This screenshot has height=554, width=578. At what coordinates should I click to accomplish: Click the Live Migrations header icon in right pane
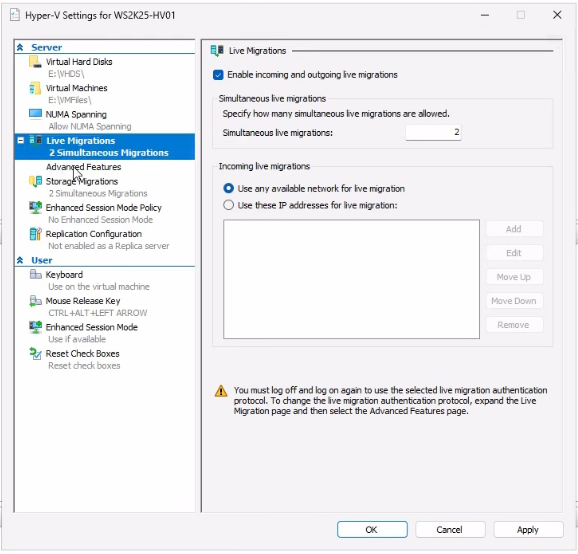[x=217, y=50]
